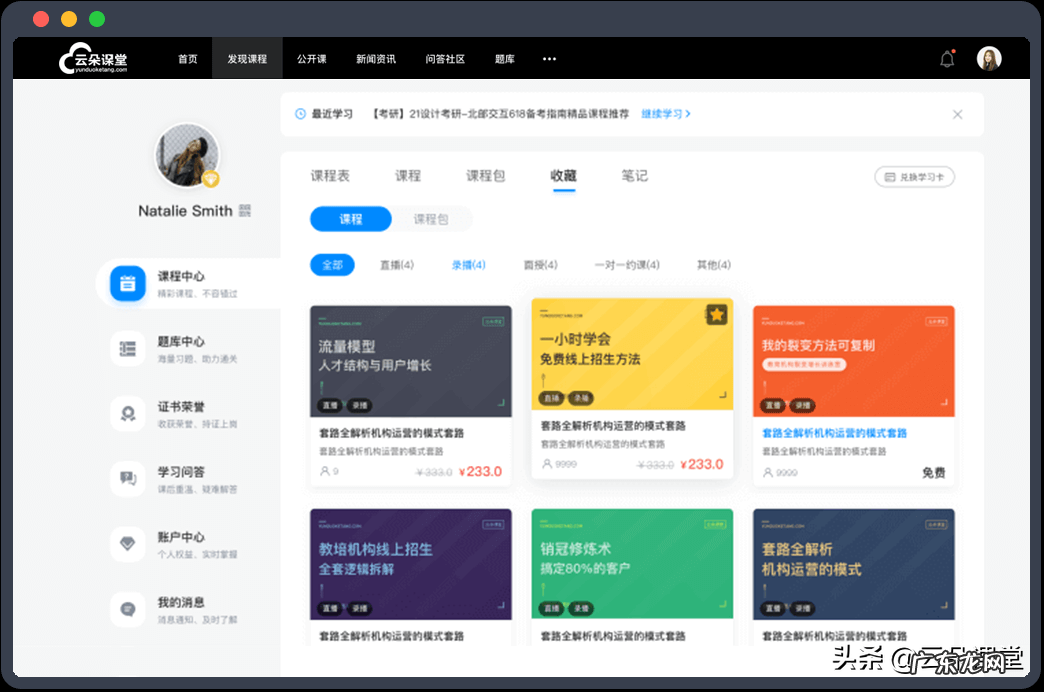Screen dimensions: 1044x692
Task: Click the 云朵课堂 logo
Action: coord(96,58)
